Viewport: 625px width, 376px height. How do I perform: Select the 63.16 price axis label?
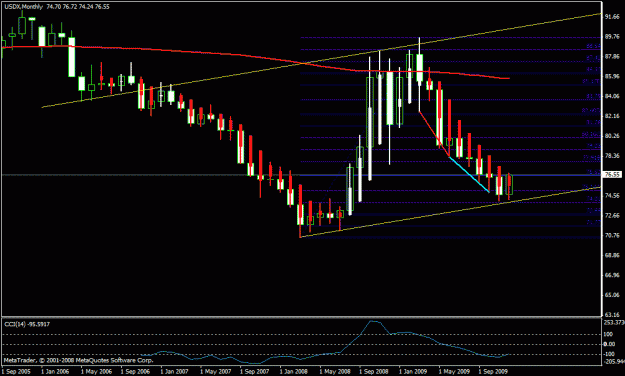pos(612,315)
